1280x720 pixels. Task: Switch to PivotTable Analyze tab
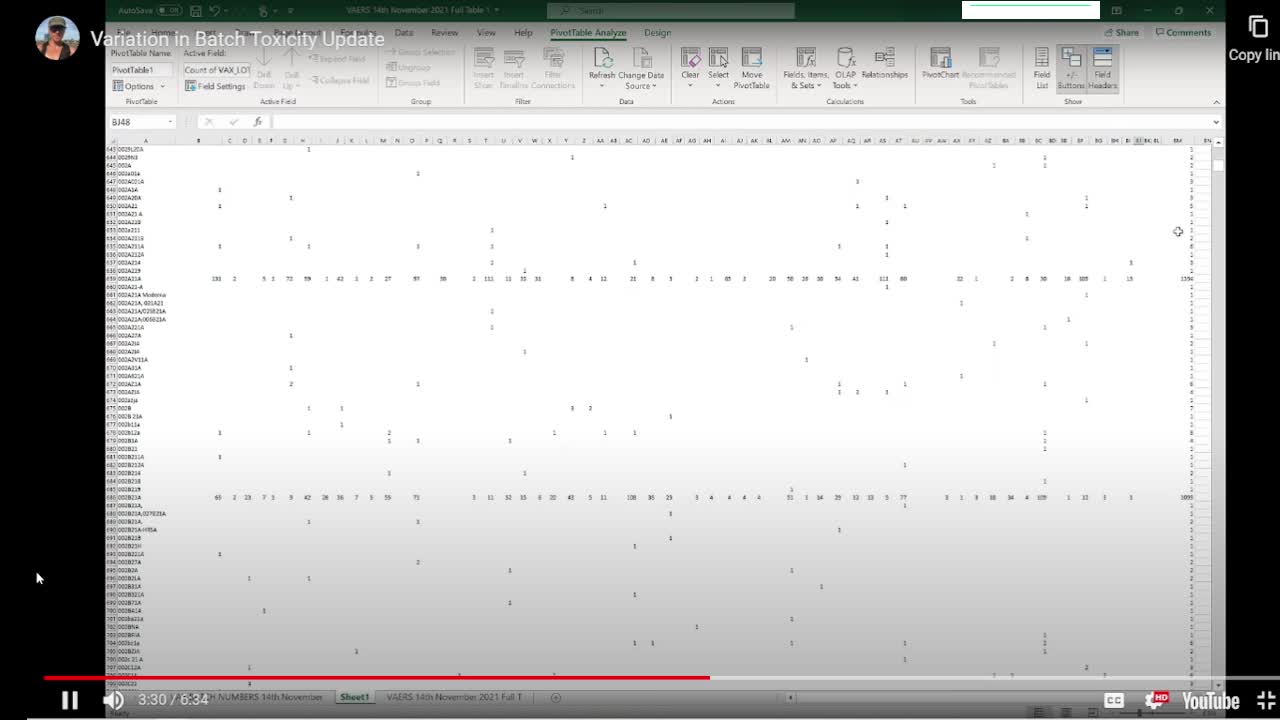[588, 32]
